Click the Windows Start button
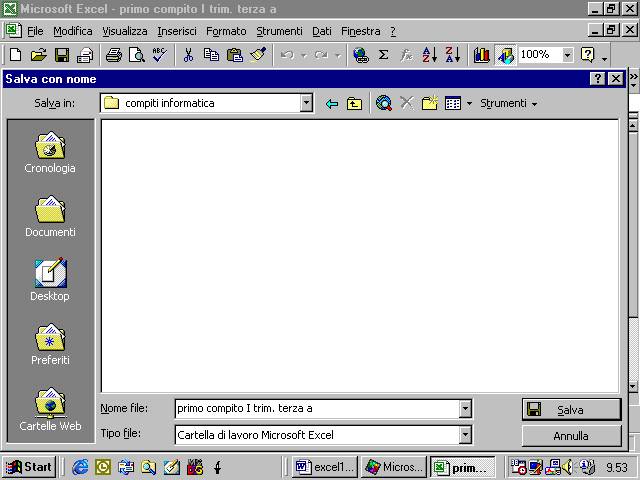The image size is (640, 480). [x=29, y=467]
